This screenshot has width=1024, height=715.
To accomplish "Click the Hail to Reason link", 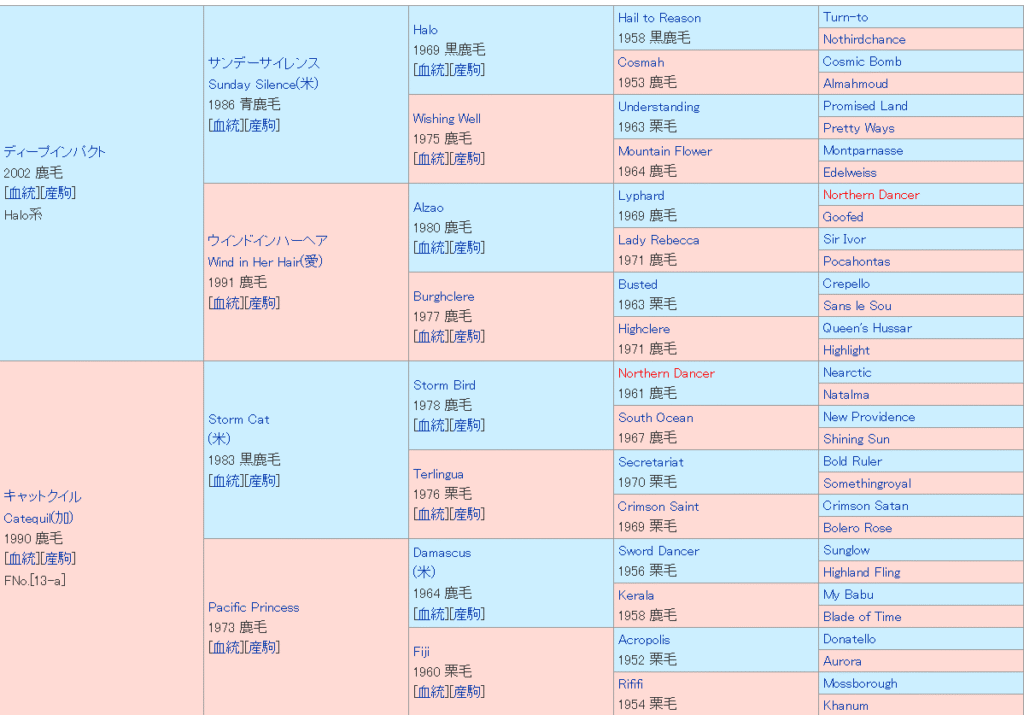I will pyautogui.click(x=659, y=18).
